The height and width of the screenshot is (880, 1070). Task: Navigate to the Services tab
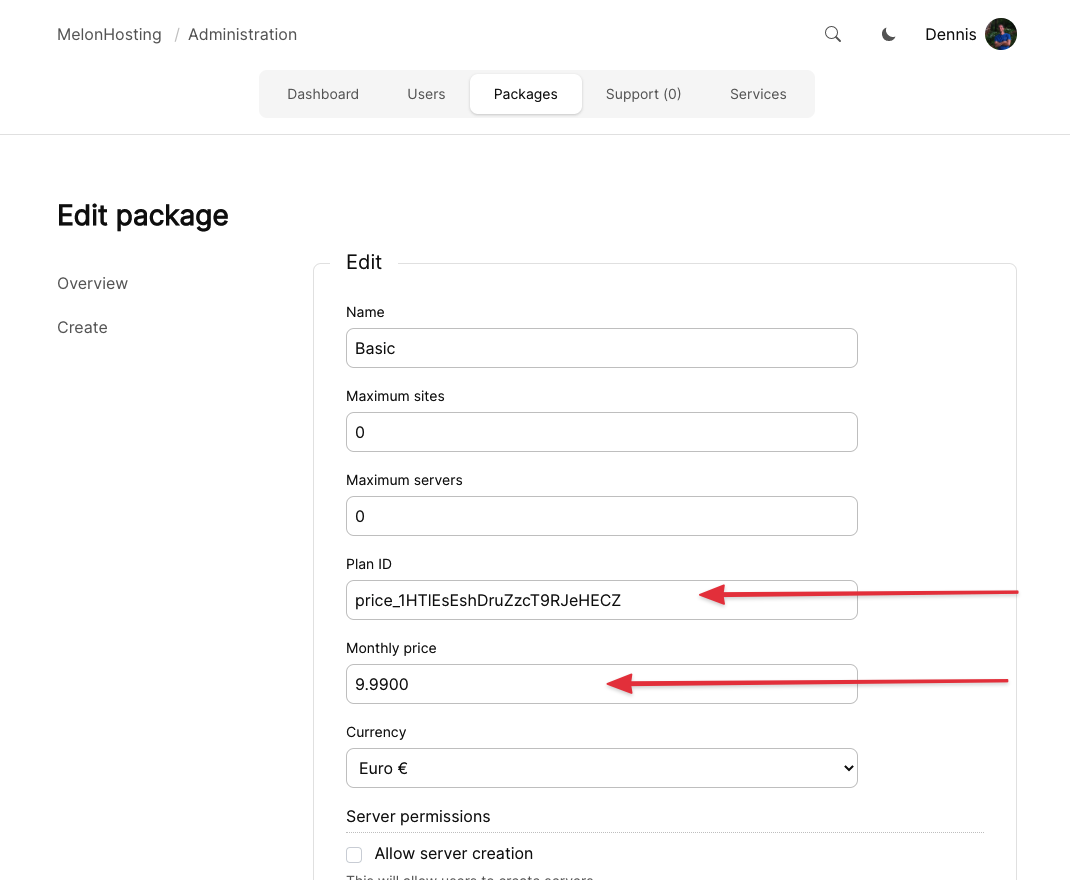[x=758, y=94]
